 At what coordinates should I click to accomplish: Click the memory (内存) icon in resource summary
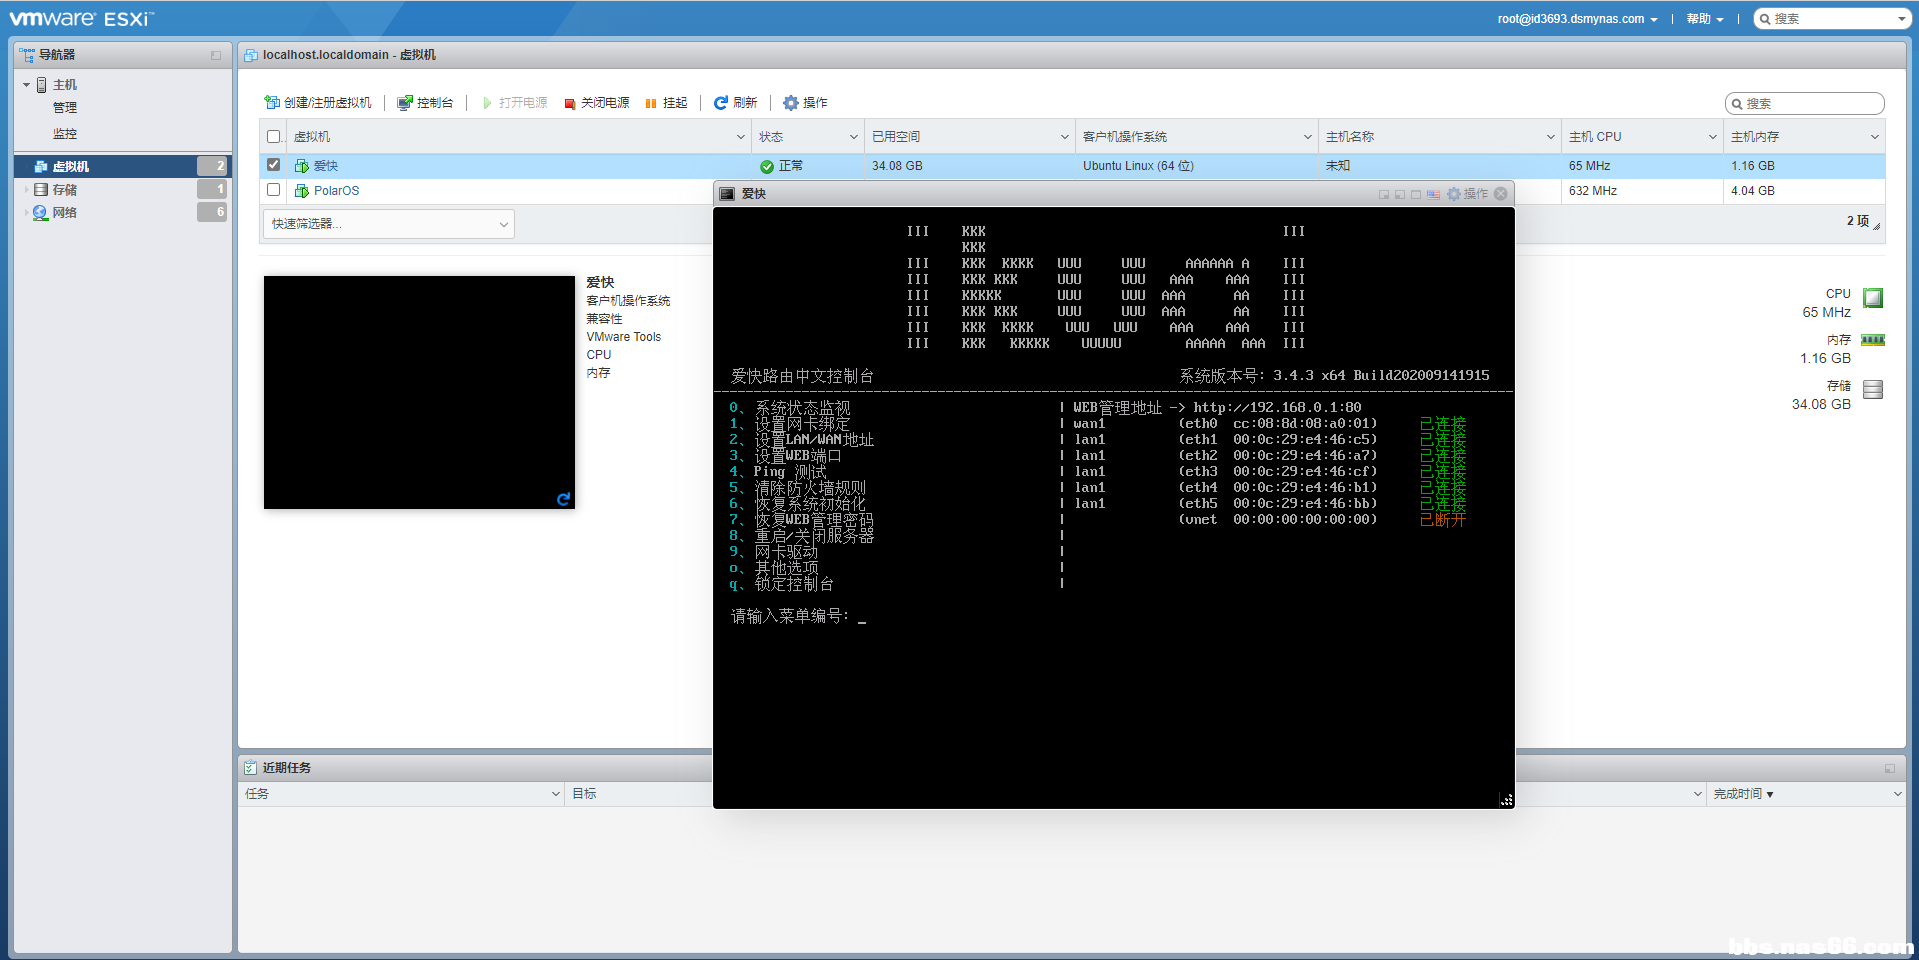click(x=1873, y=340)
